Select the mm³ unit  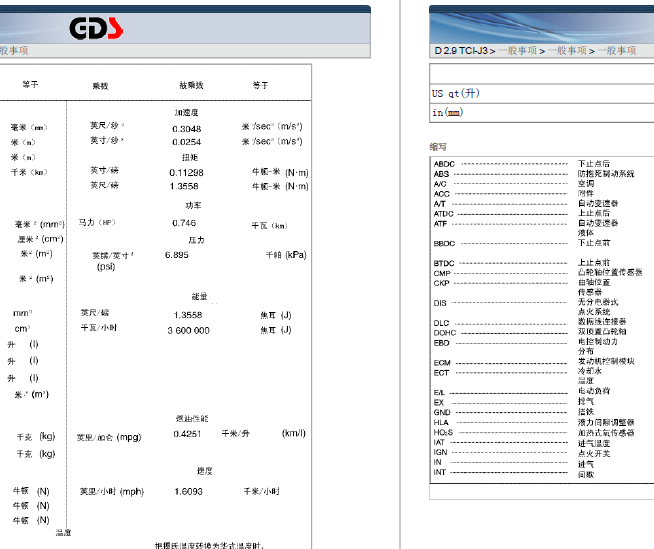click(x=23, y=313)
